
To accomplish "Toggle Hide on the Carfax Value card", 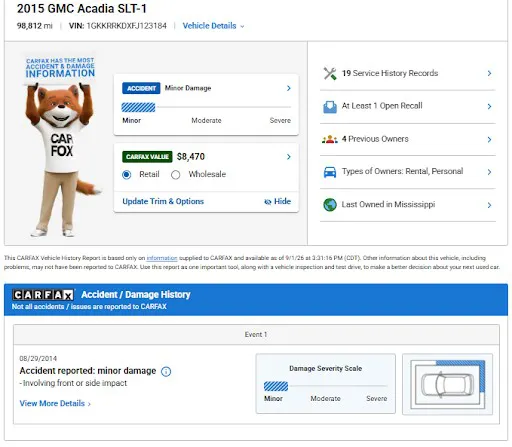I will click(277, 201).
